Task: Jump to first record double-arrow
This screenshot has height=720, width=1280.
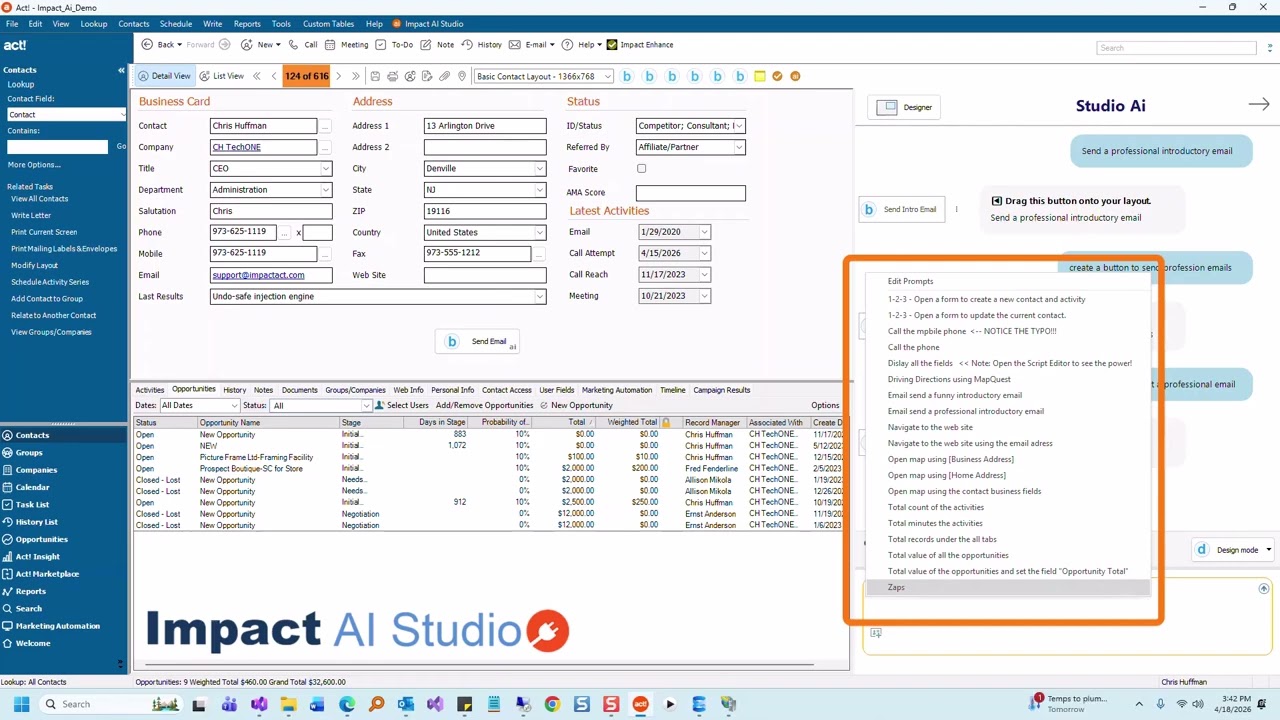Action: [x=257, y=76]
